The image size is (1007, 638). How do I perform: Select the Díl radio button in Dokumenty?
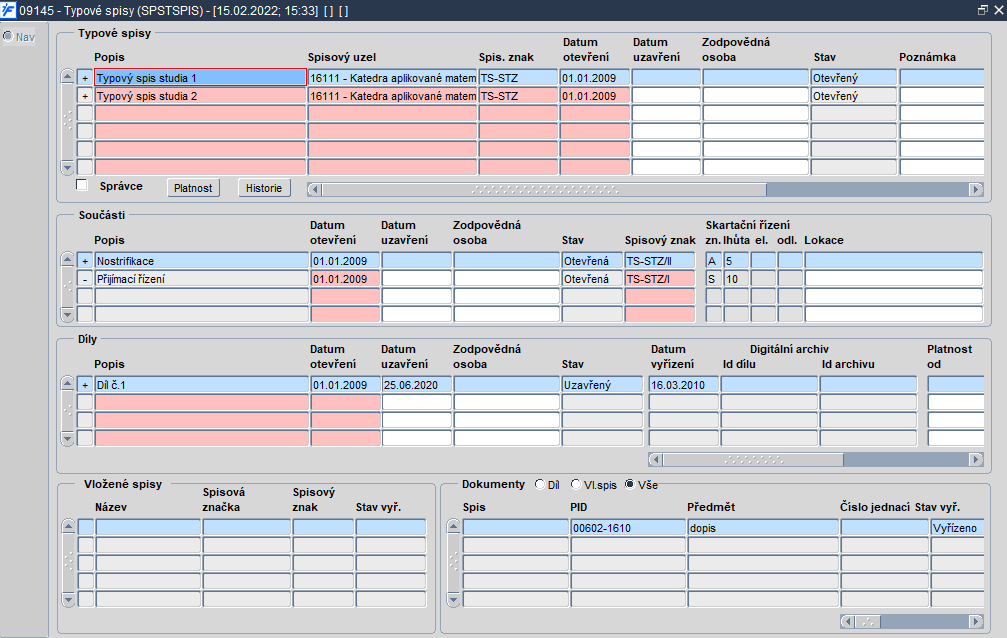point(539,484)
